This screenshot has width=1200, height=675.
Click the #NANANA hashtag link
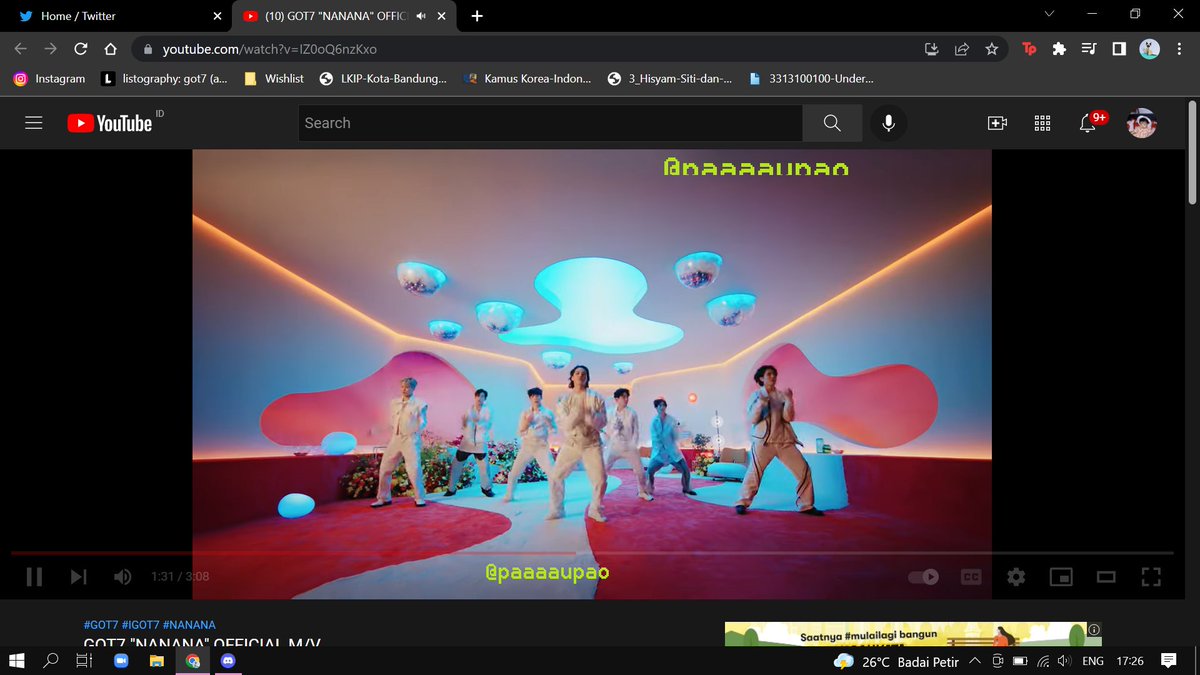pyautogui.click(x=189, y=625)
